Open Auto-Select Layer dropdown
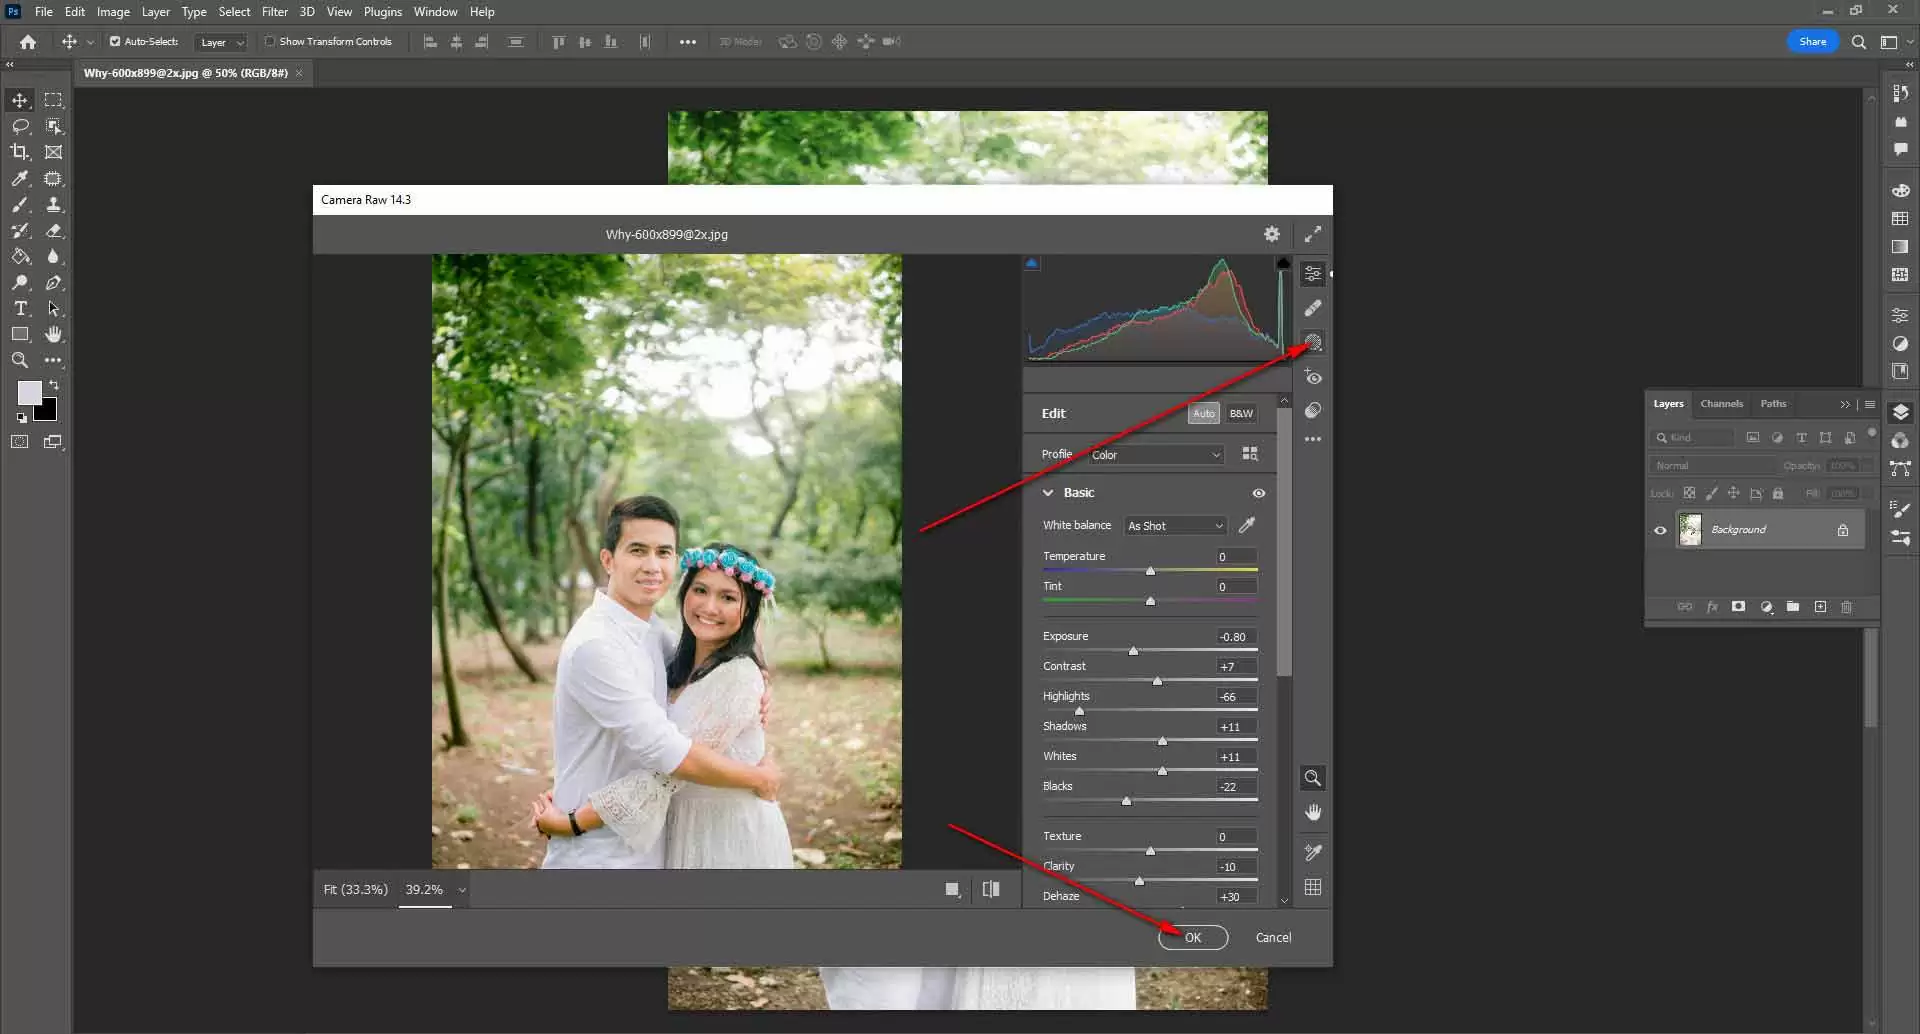 221,42
